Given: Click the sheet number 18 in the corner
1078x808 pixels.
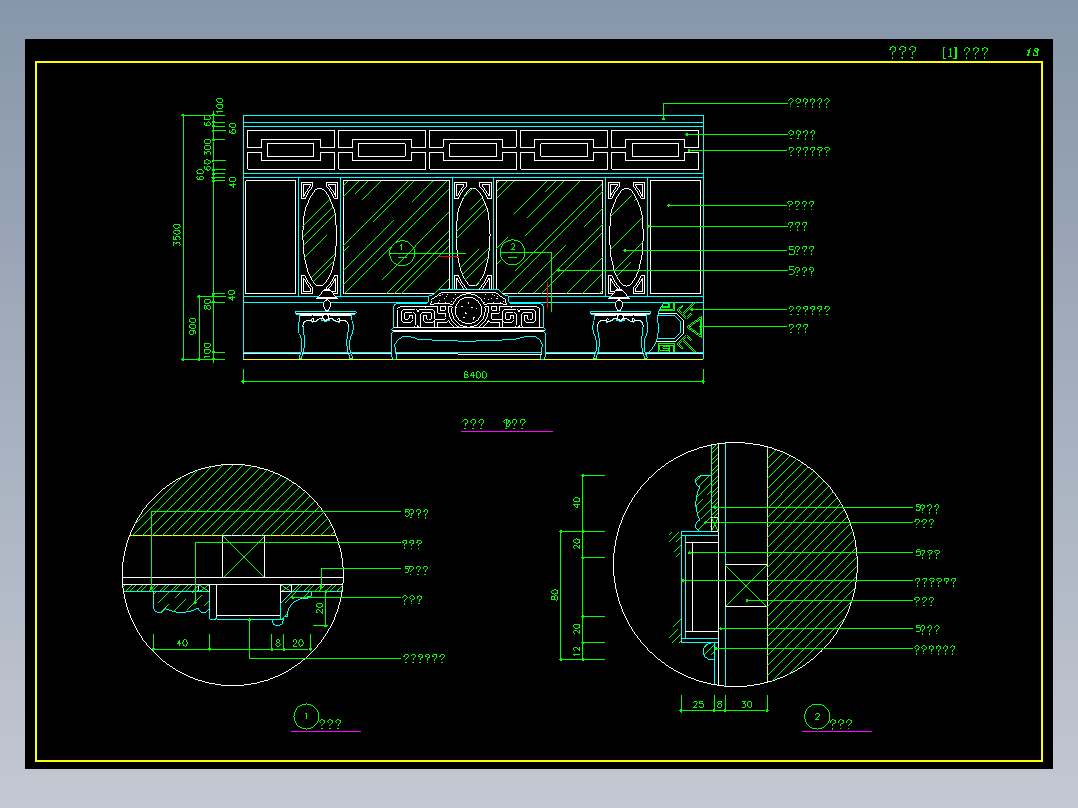Looking at the screenshot, I should (1032, 52).
